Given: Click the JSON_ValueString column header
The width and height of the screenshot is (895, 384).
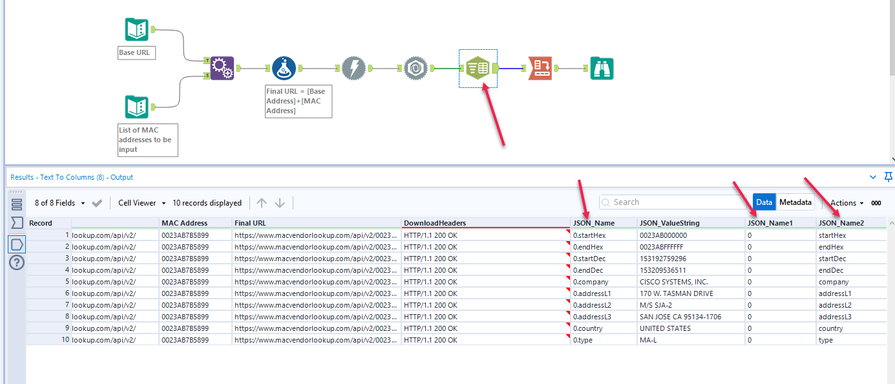Looking at the screenshot, I should tap(691, 223).
